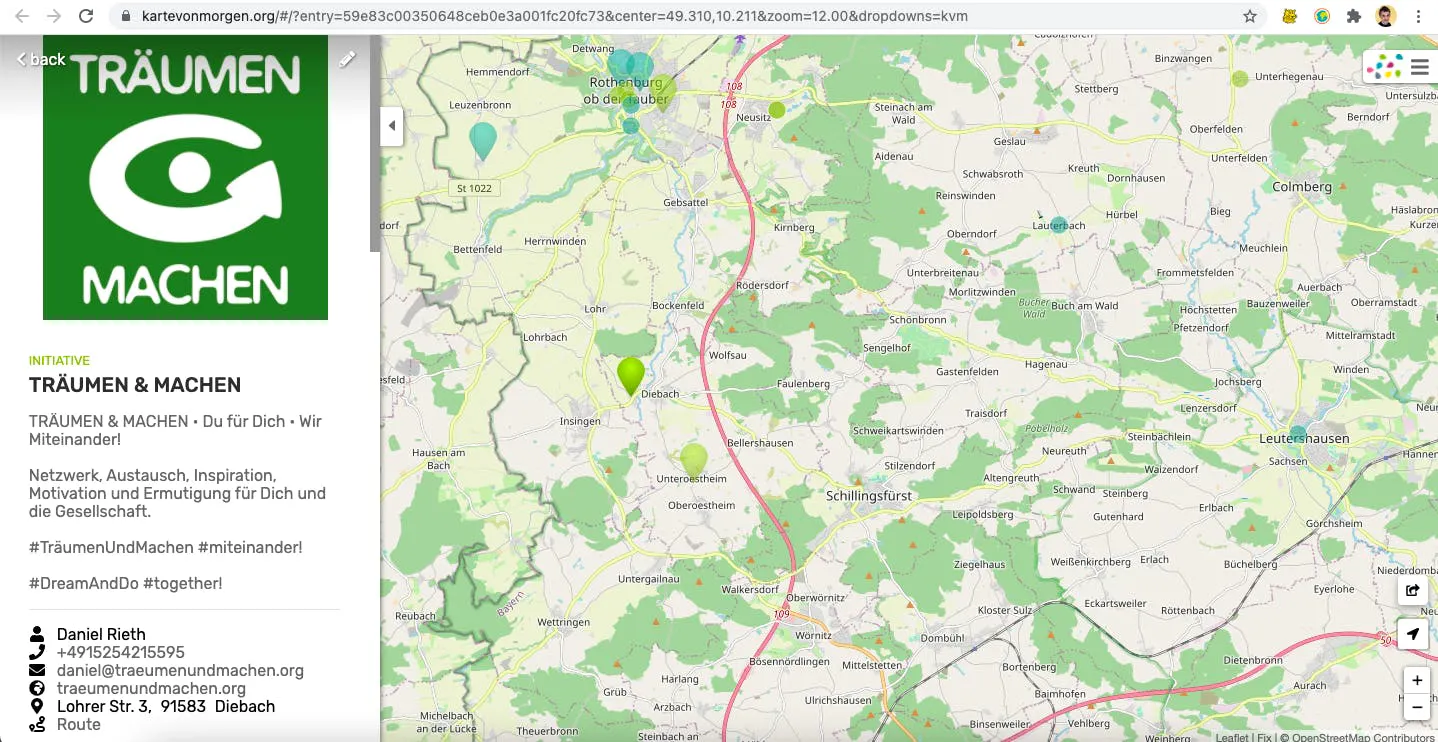This screenshot has height=742, width=1438.
Task: Click the browser back arrow
Action: pos(22,16)
